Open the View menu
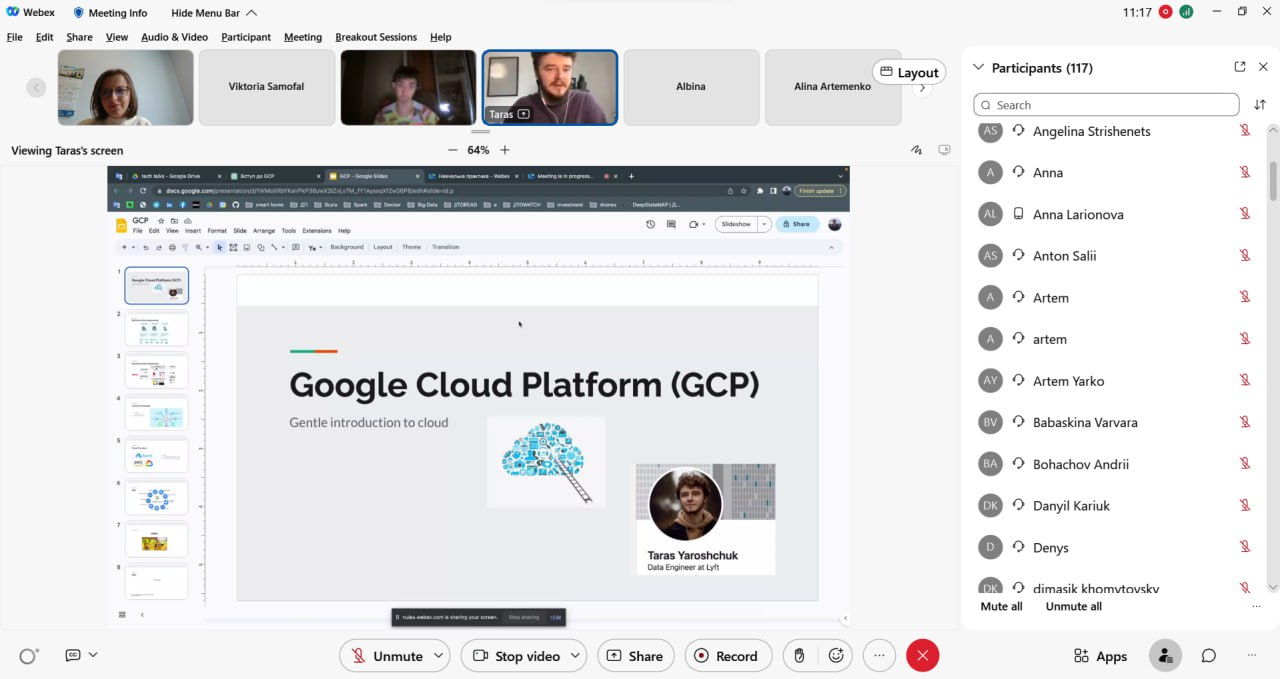 point(117,37)
